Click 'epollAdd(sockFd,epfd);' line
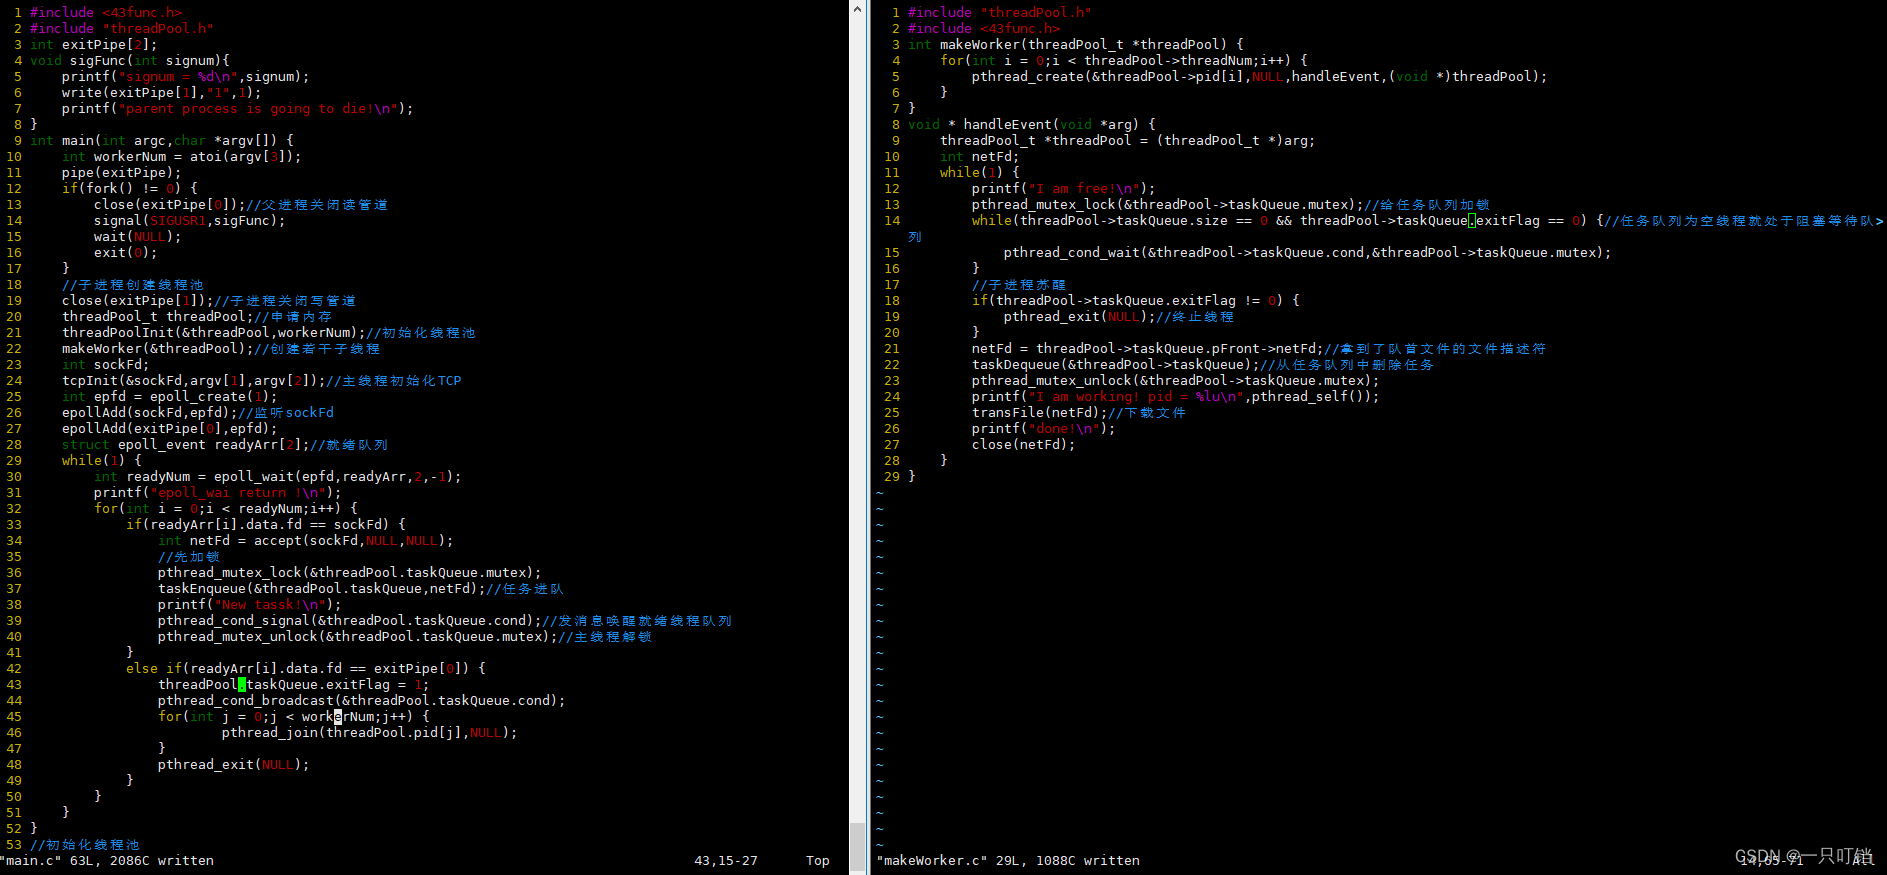 198,412
